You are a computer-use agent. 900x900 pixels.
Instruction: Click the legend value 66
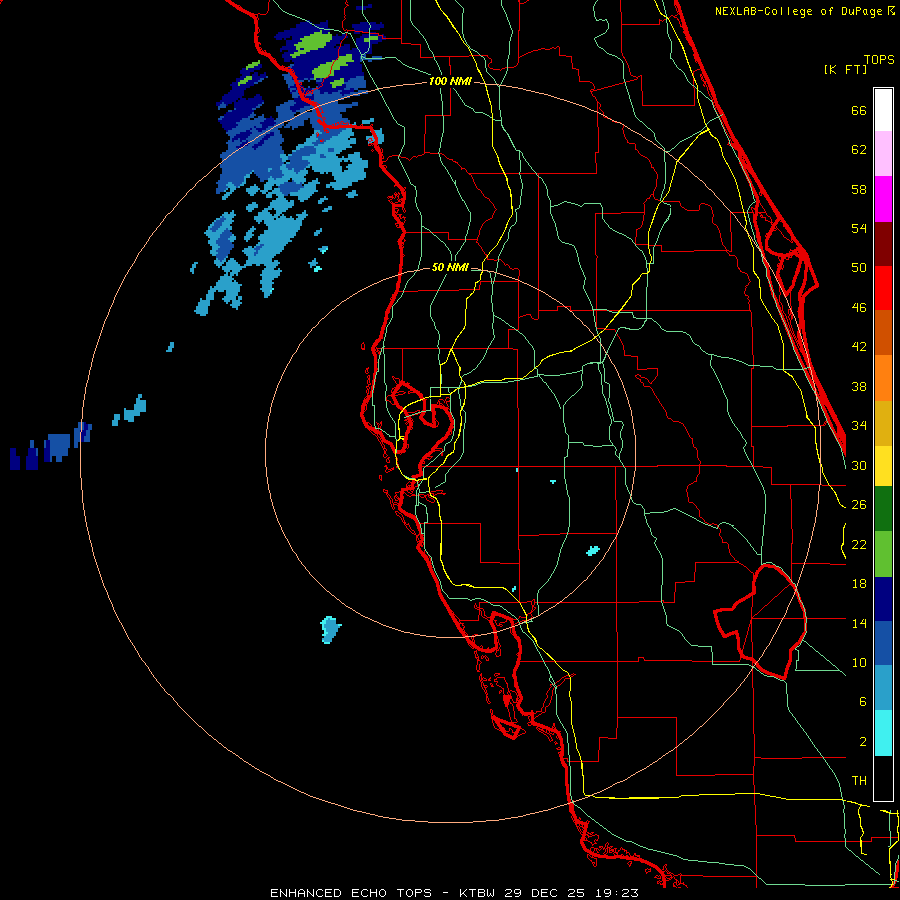[859, 110]
